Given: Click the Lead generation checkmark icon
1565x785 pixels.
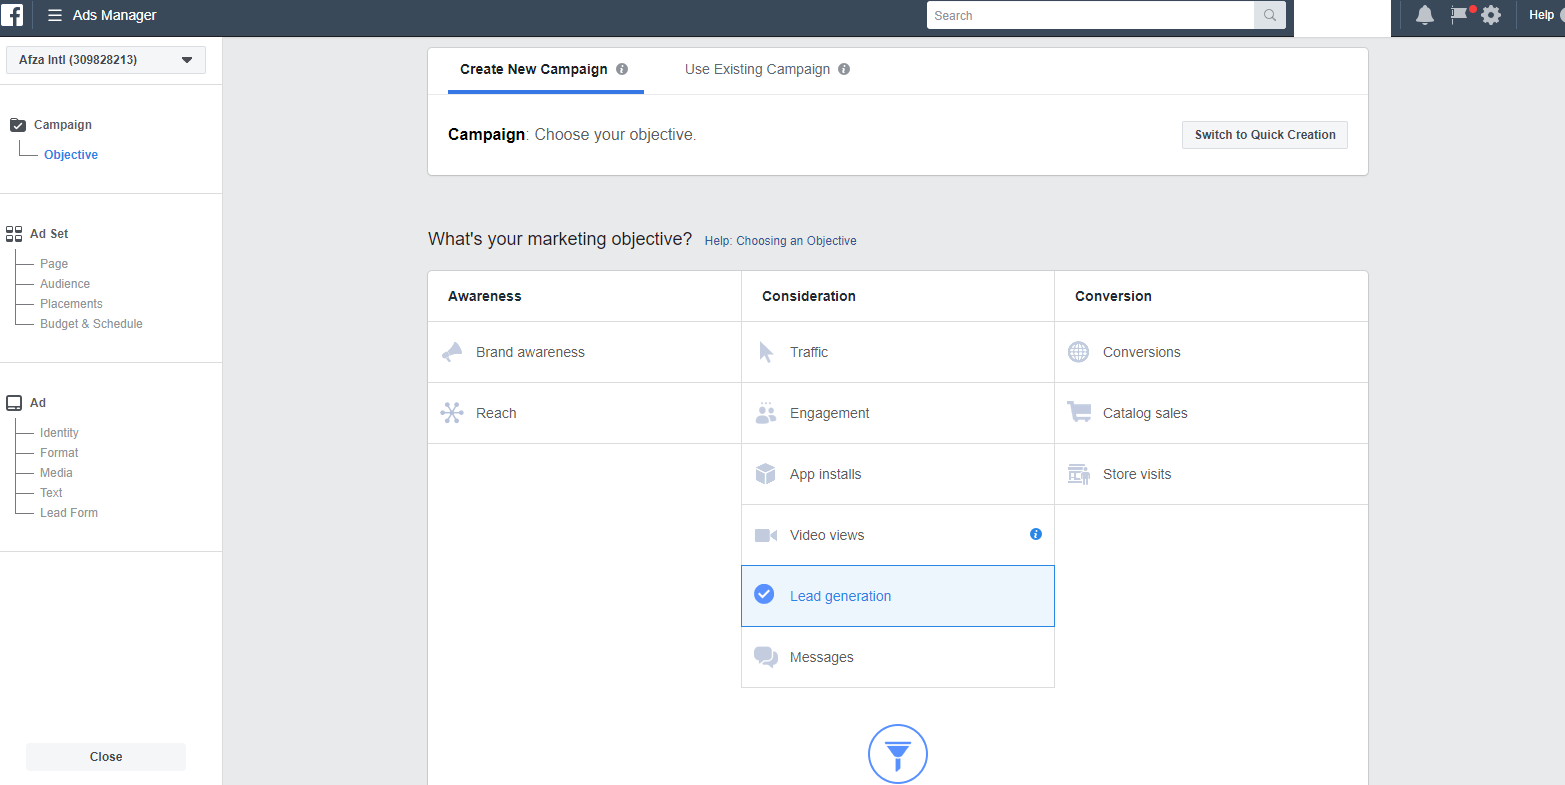Looking at the screenshot, I should (764, 594).
